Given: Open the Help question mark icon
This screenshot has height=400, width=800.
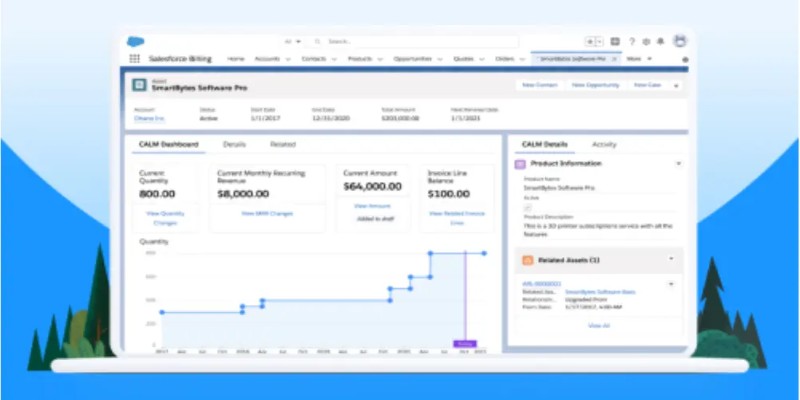Looking at the screenshot, I should point(632,42).
